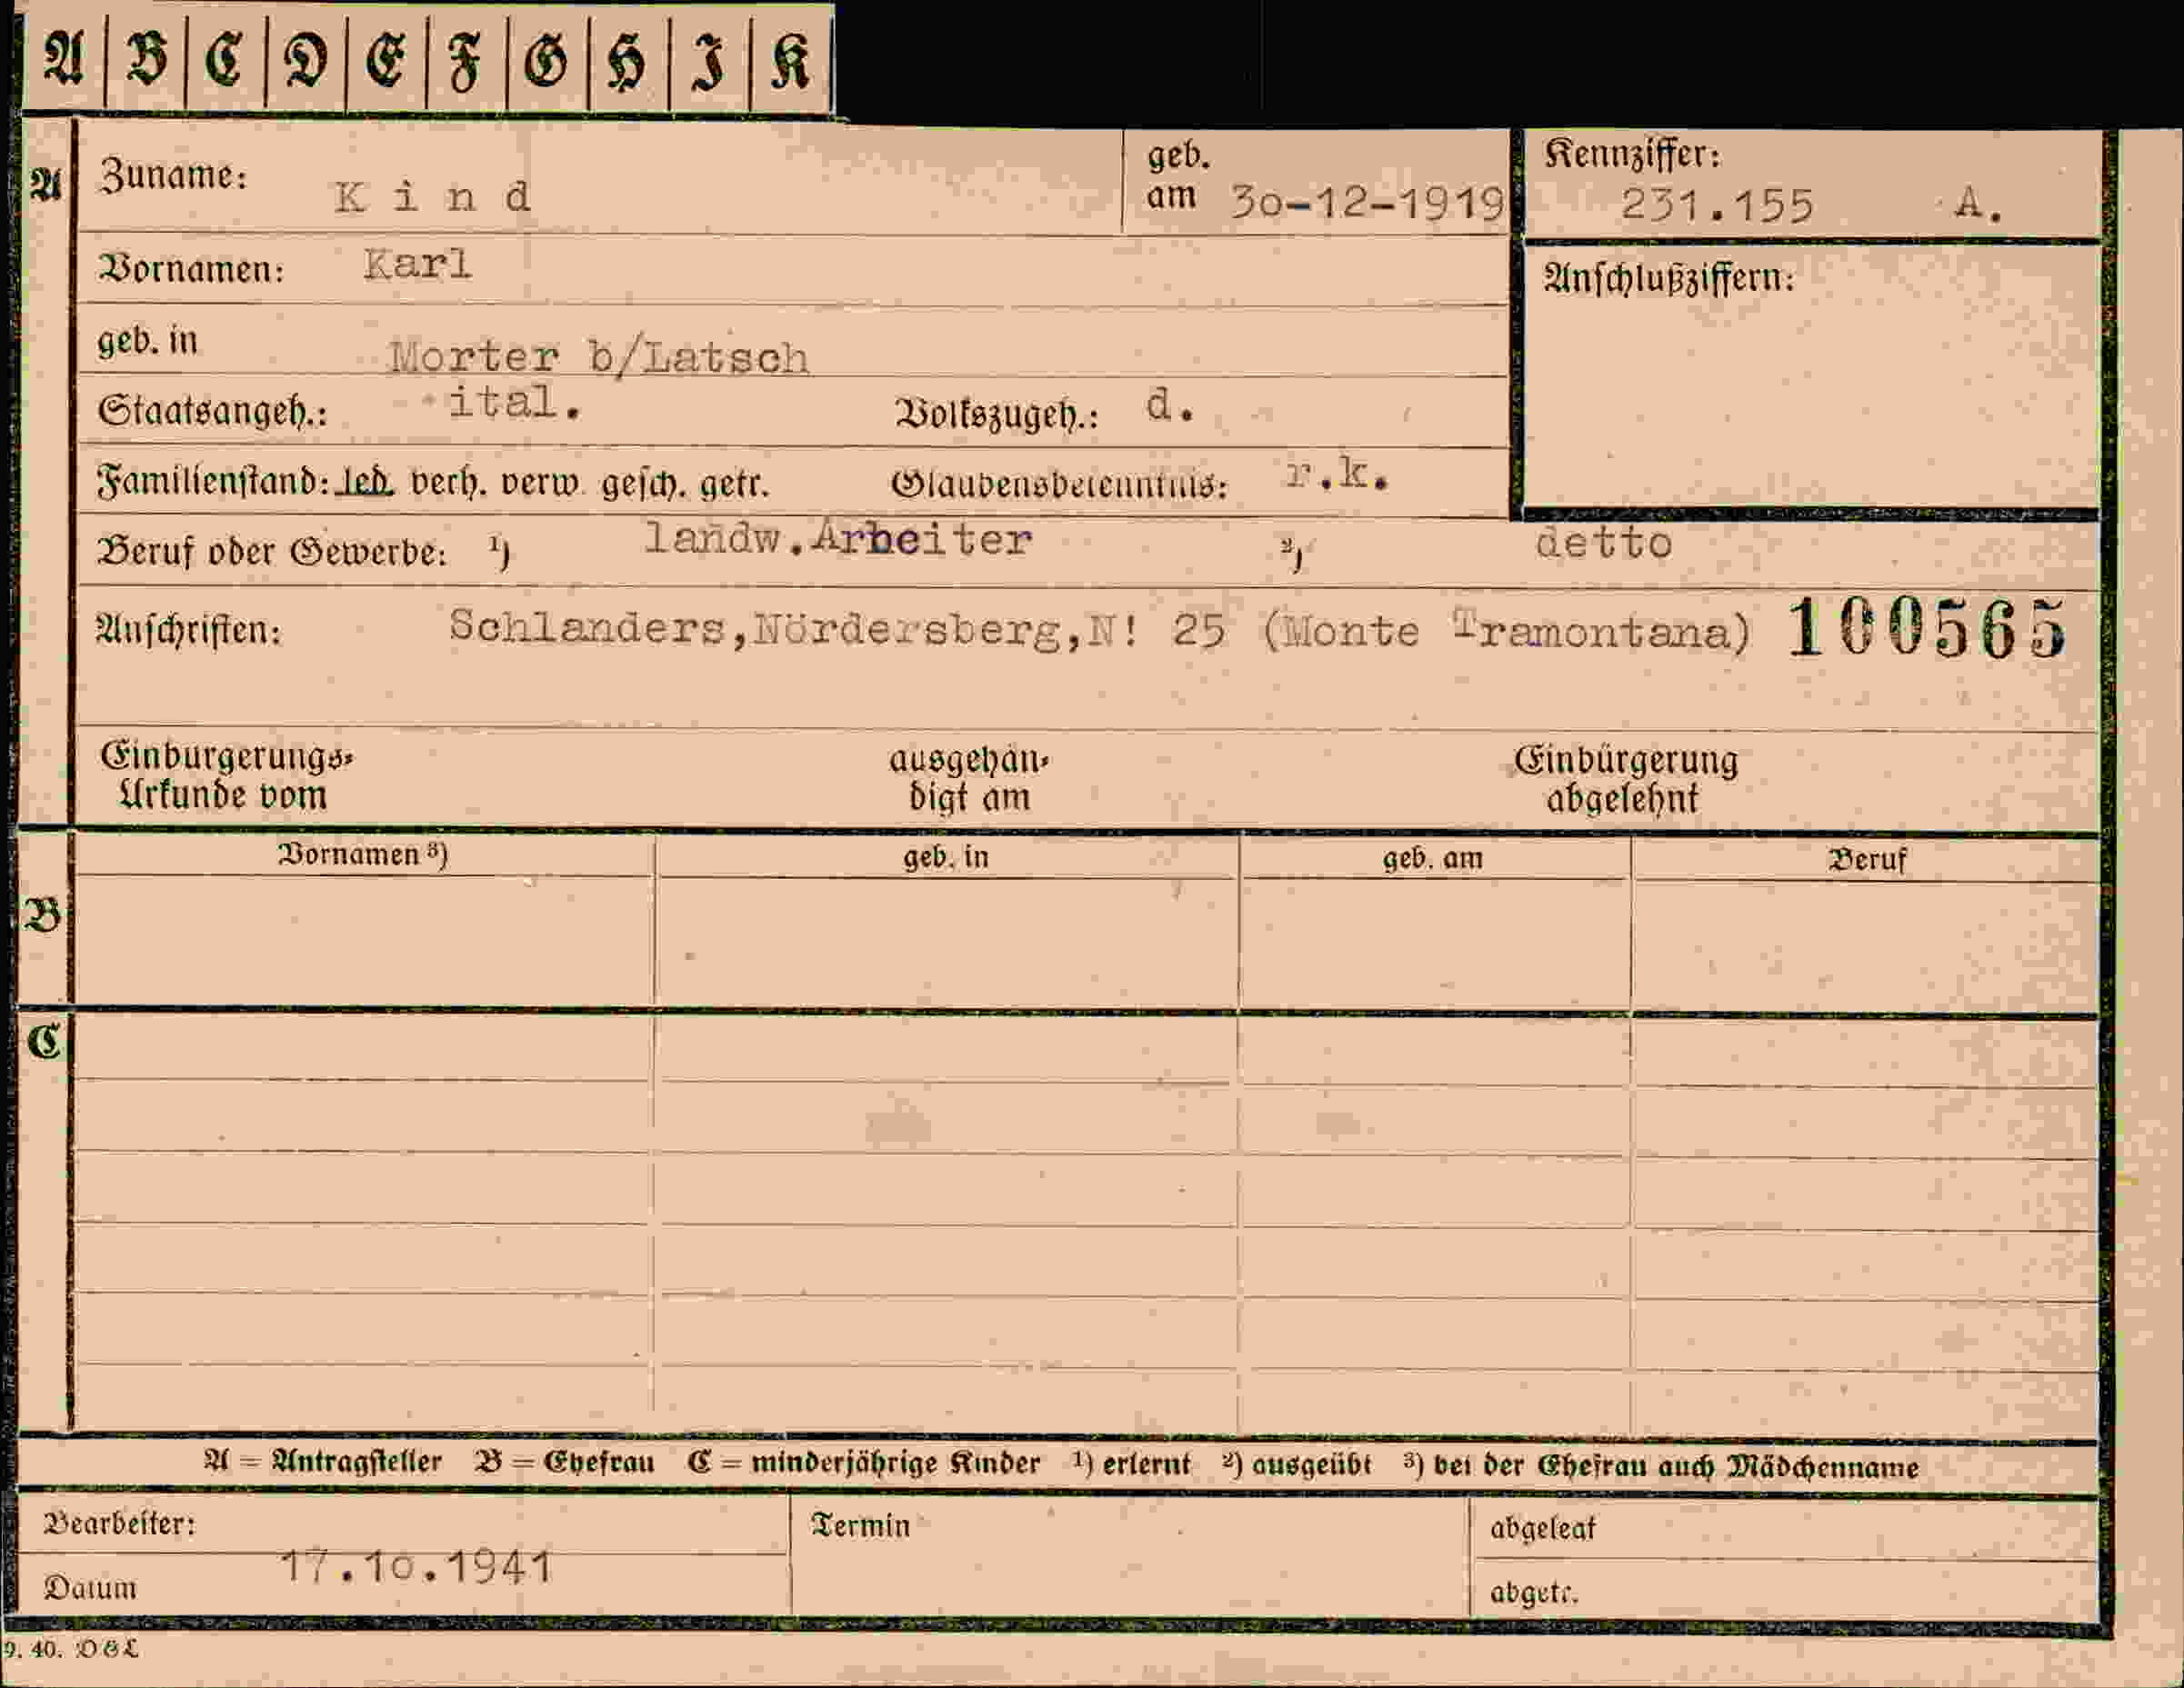Viewport: 2184px width, 1688px height.
Task: Click the marital status option "gesch."
Action: (x=643, y=485)
